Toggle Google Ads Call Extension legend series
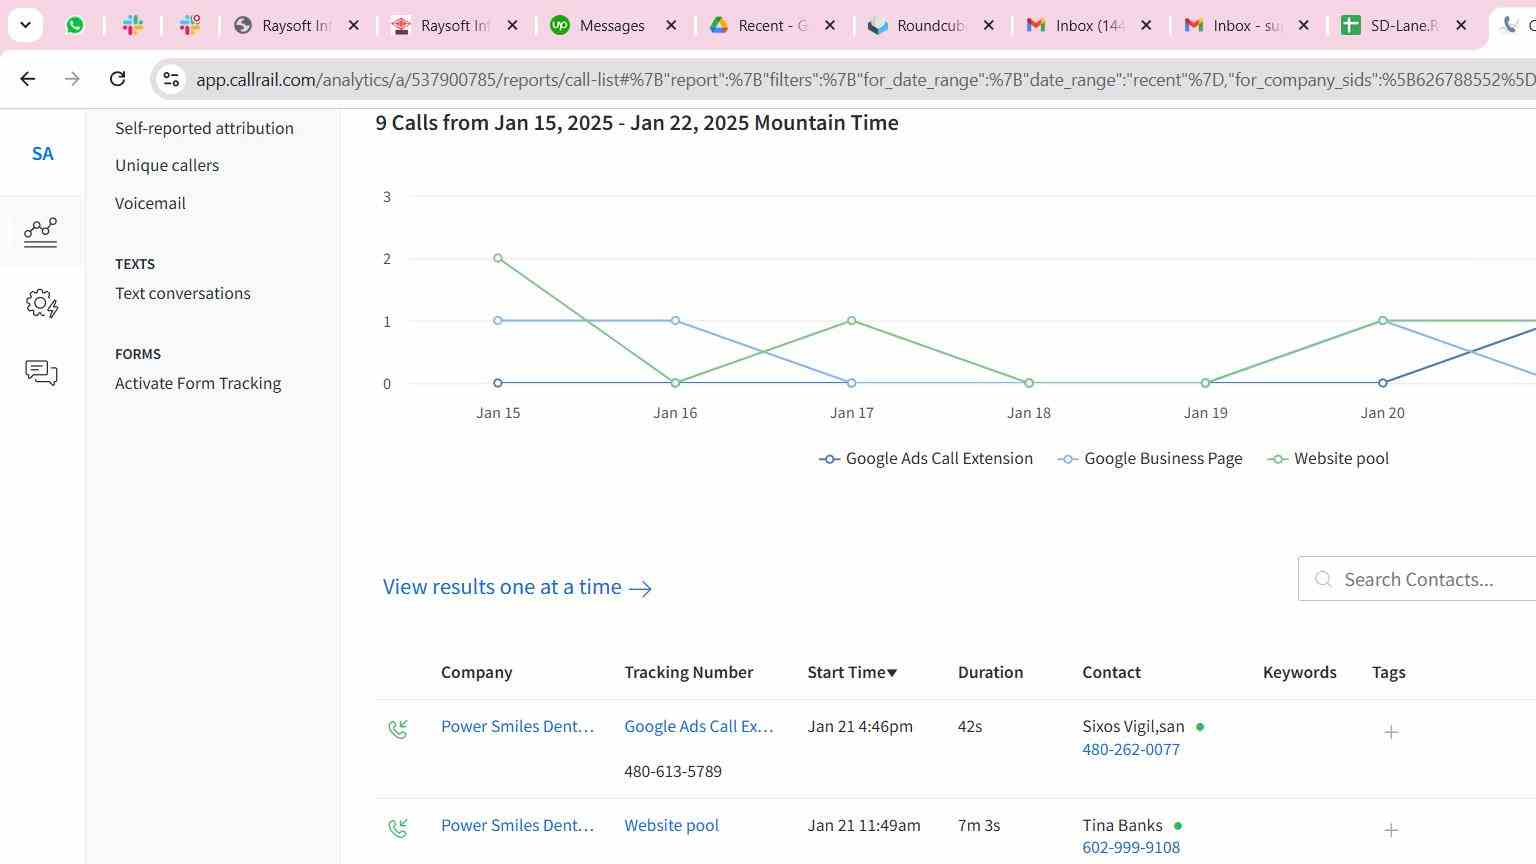 click(926, 459)
